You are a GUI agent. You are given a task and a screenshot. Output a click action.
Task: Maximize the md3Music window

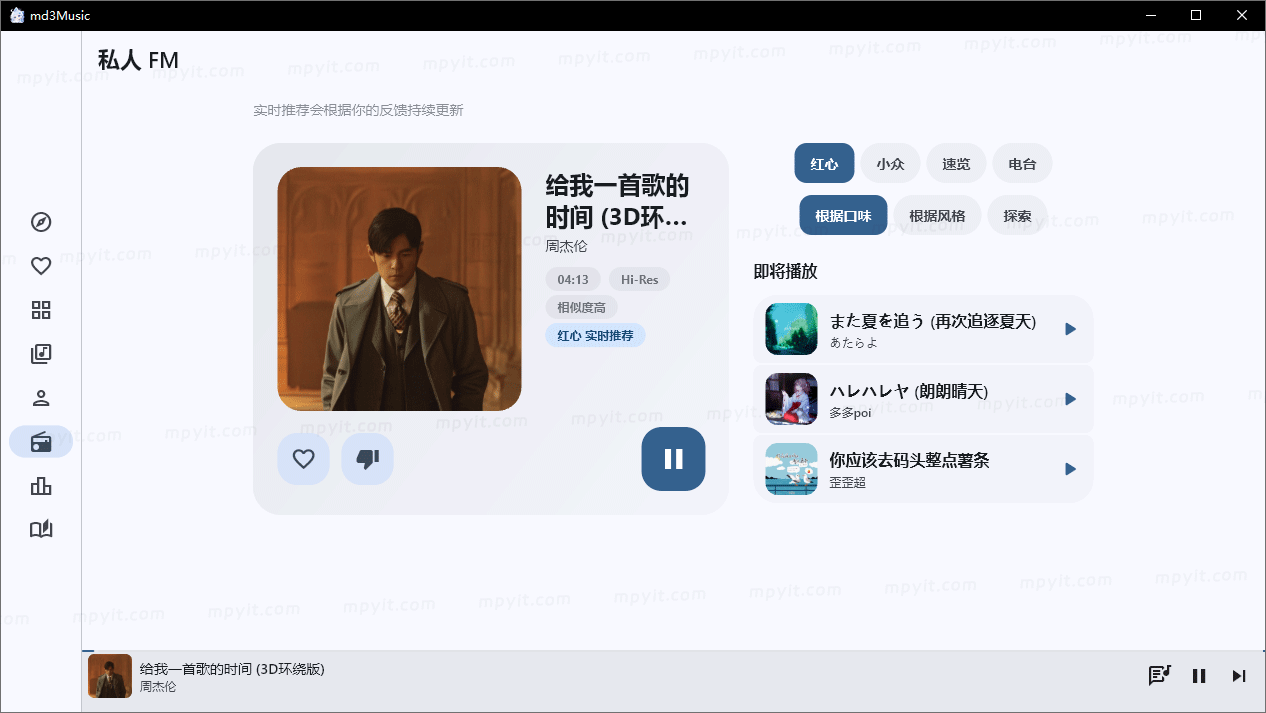pyautogui.click(x=1196, y=15)
